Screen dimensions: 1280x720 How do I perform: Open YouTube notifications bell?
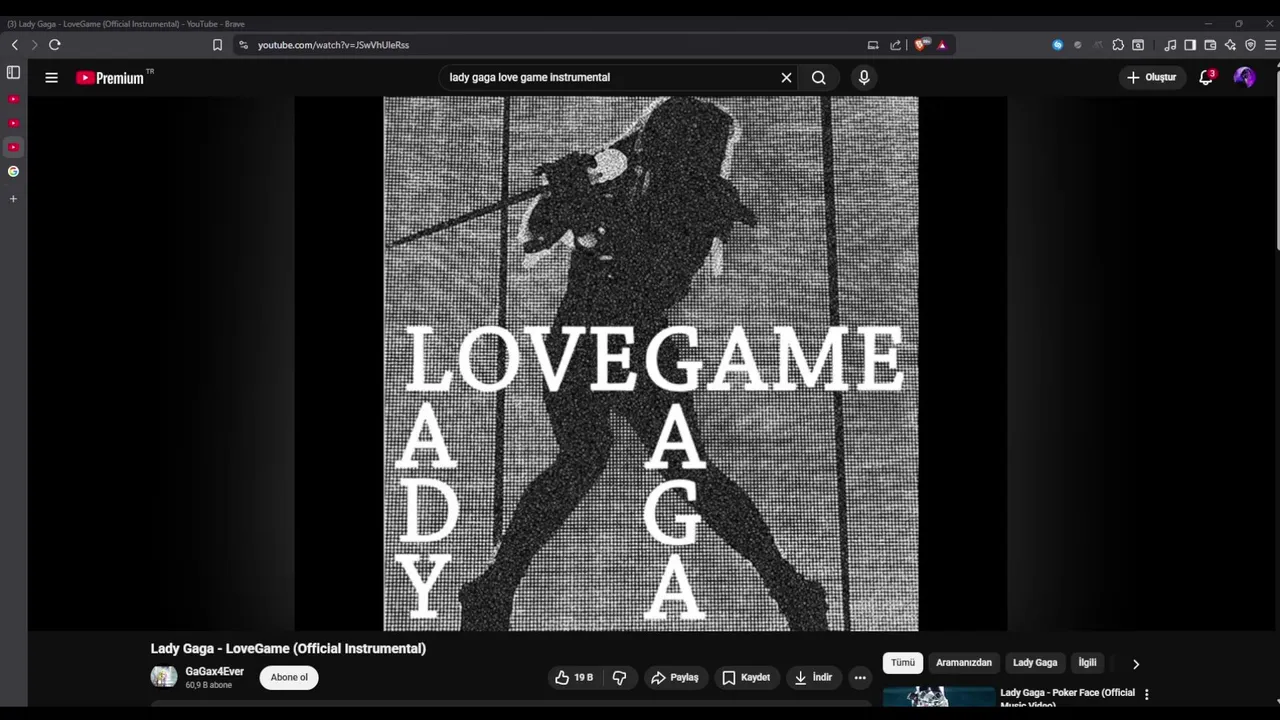(1206, 77)
